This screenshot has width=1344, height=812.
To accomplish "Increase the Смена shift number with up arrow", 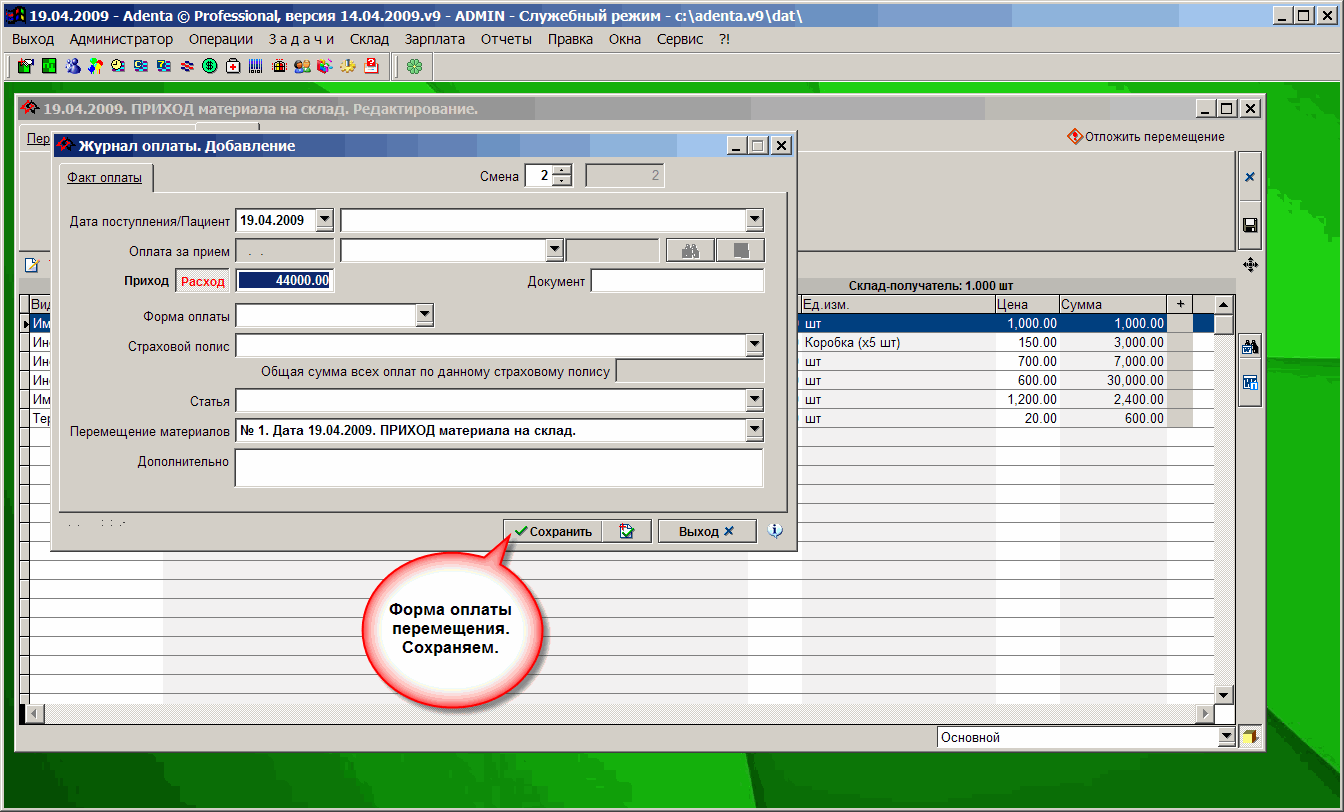I will point(562,171).
